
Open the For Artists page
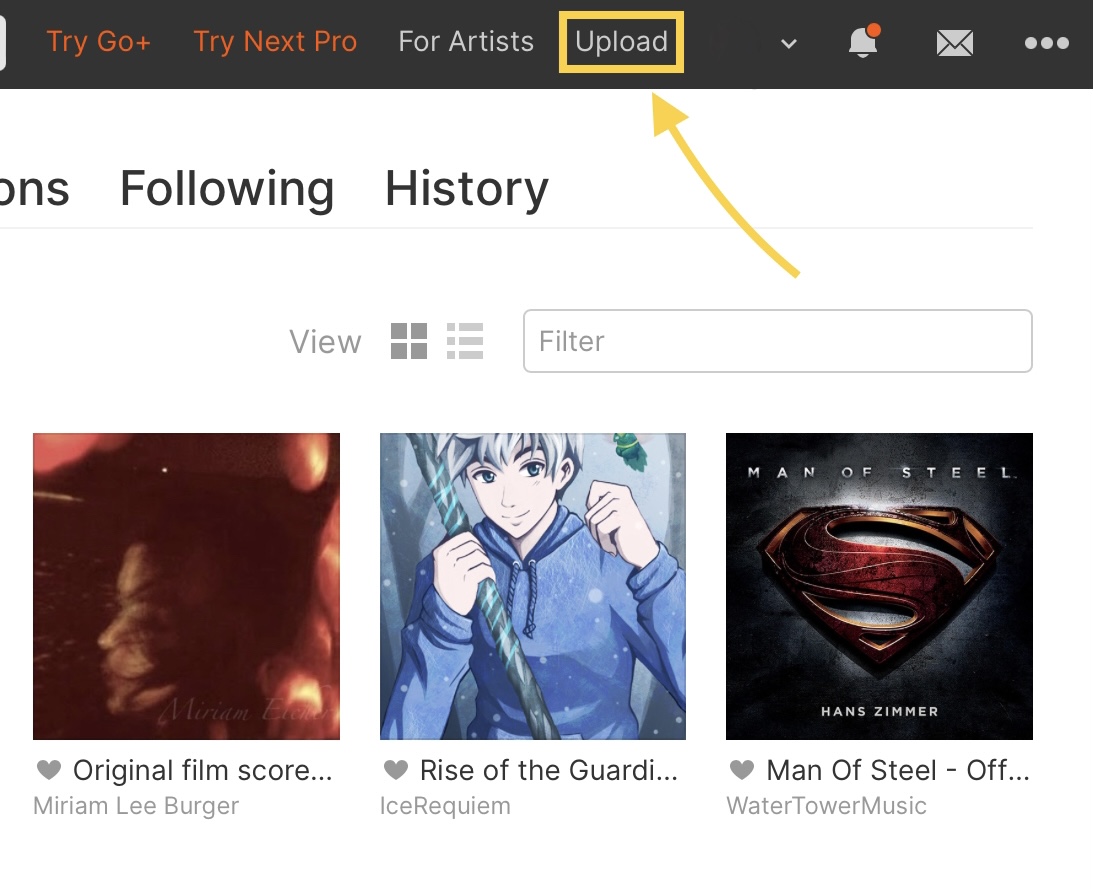466,42
